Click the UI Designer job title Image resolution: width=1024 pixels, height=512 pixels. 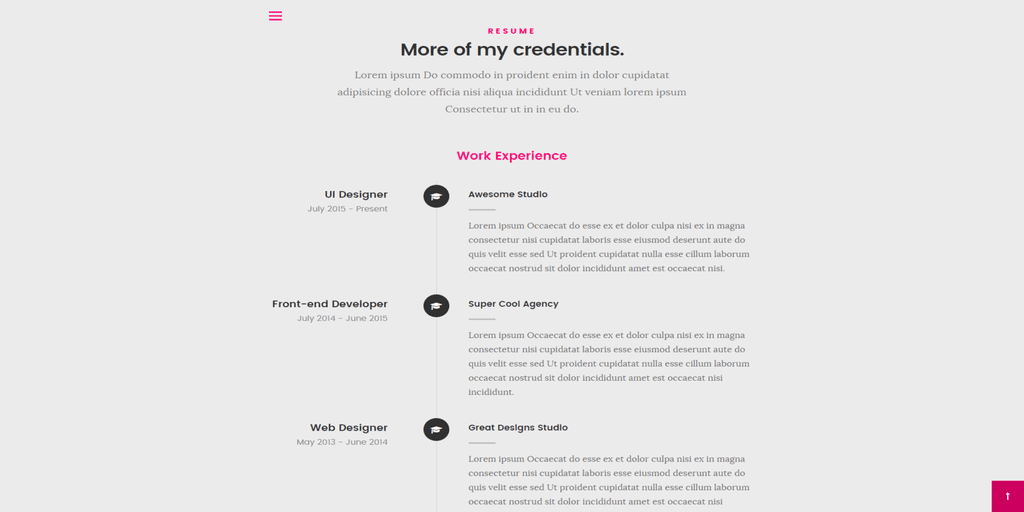click(x=356, y=195)
